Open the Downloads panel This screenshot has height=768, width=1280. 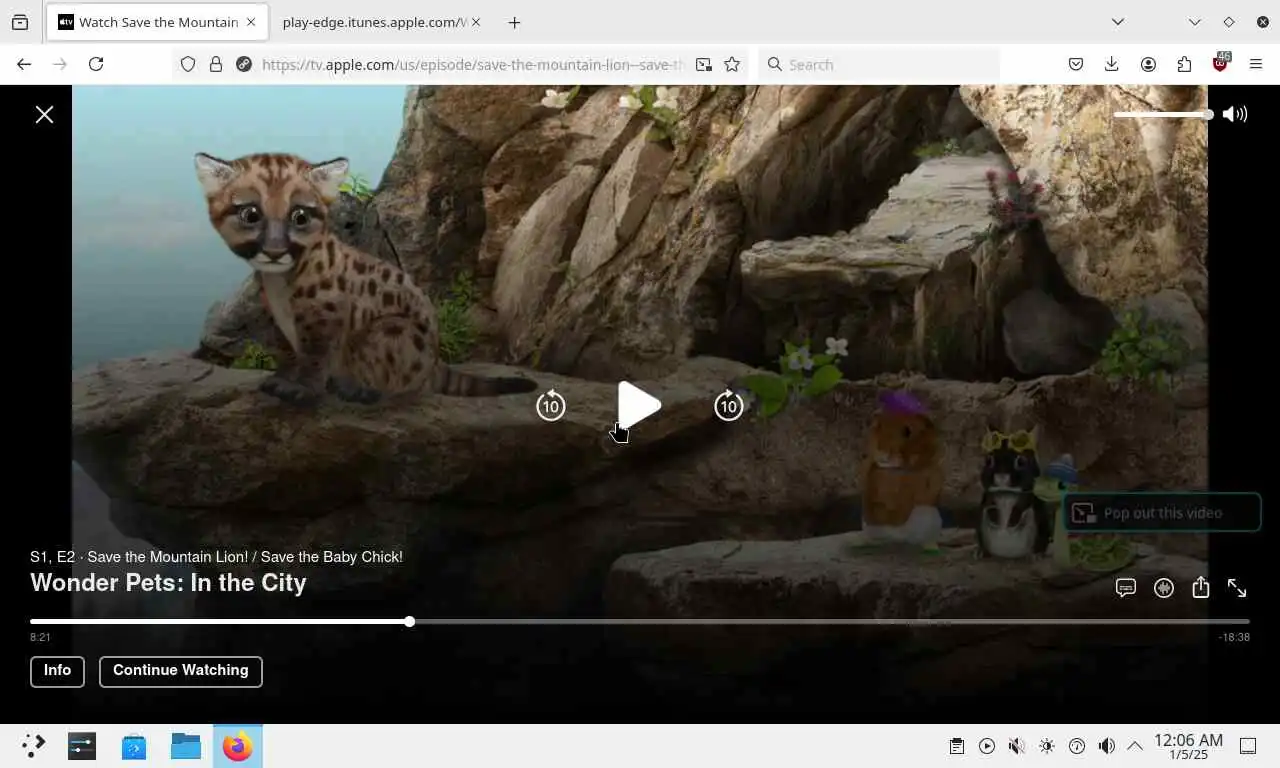1111,64
